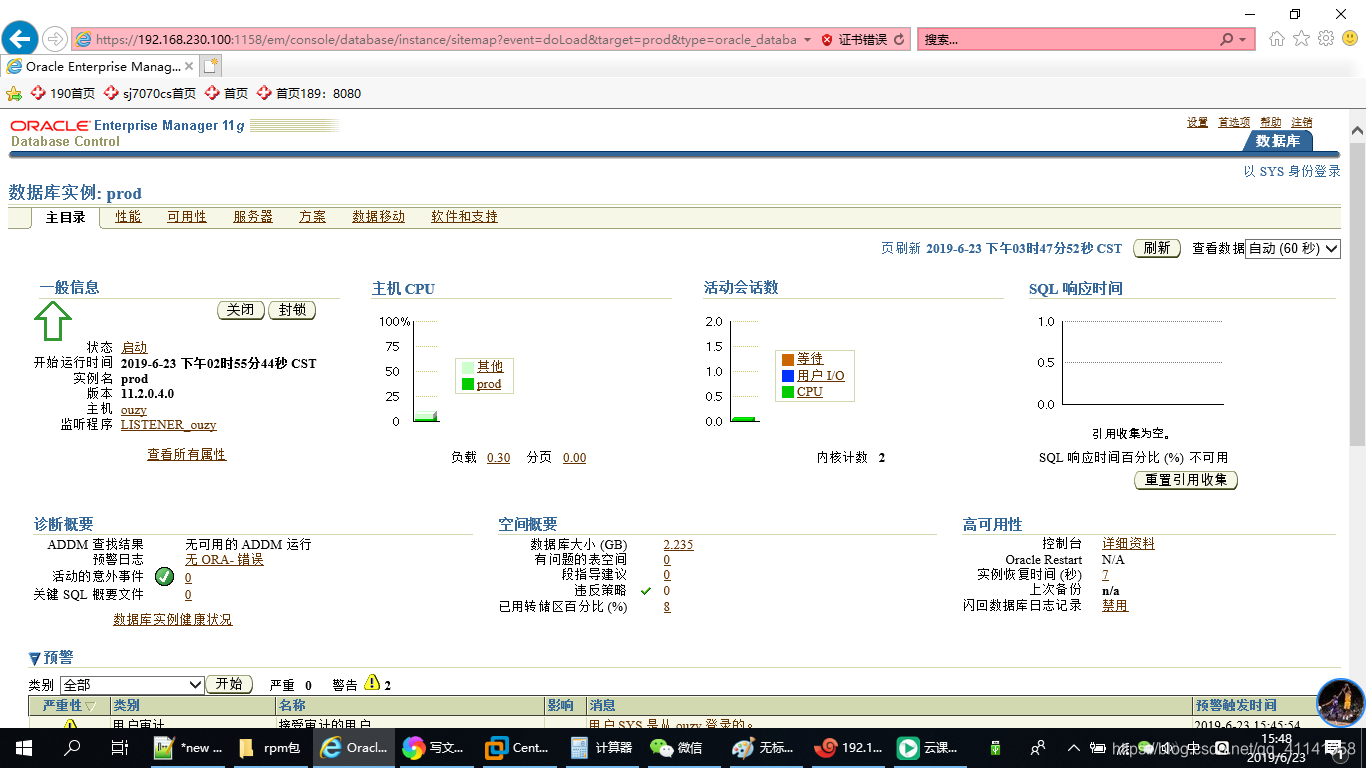Open the browser home icon
This screenshot has width=1366, height=768.
pyautogui.click(x=1276, y=39)
